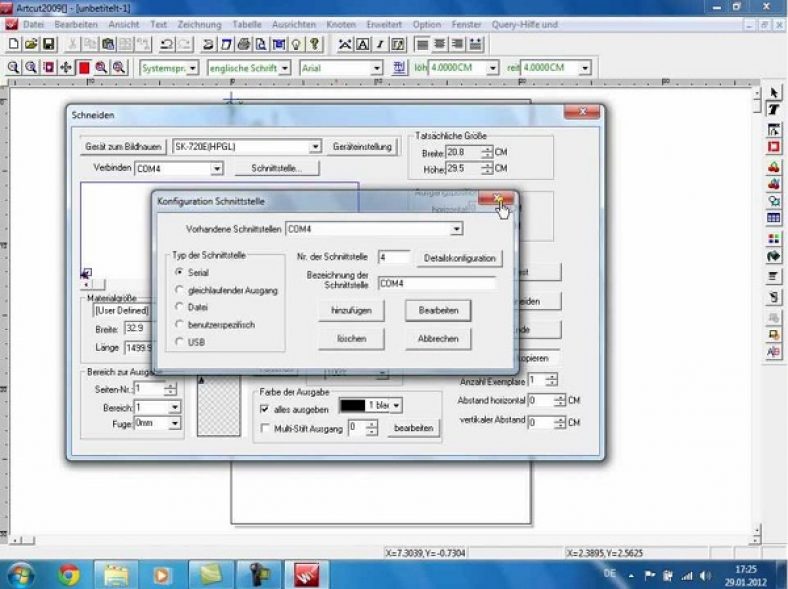Choose the Datei interface type option
Screen dimensions: 788x589
coord(180,307)
